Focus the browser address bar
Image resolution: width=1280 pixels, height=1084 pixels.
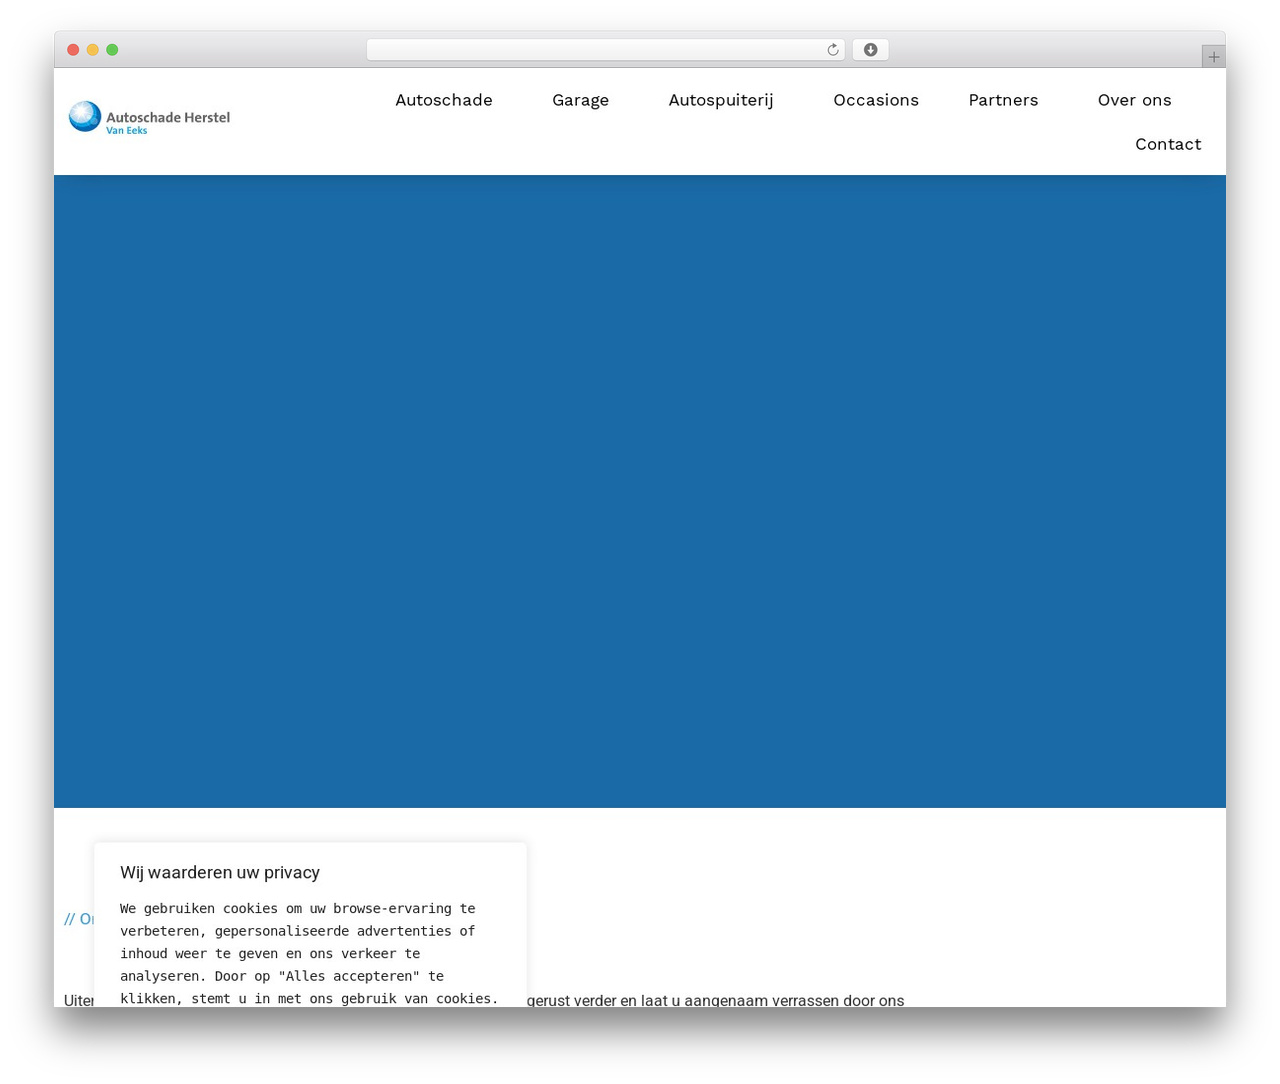[606, 50]
